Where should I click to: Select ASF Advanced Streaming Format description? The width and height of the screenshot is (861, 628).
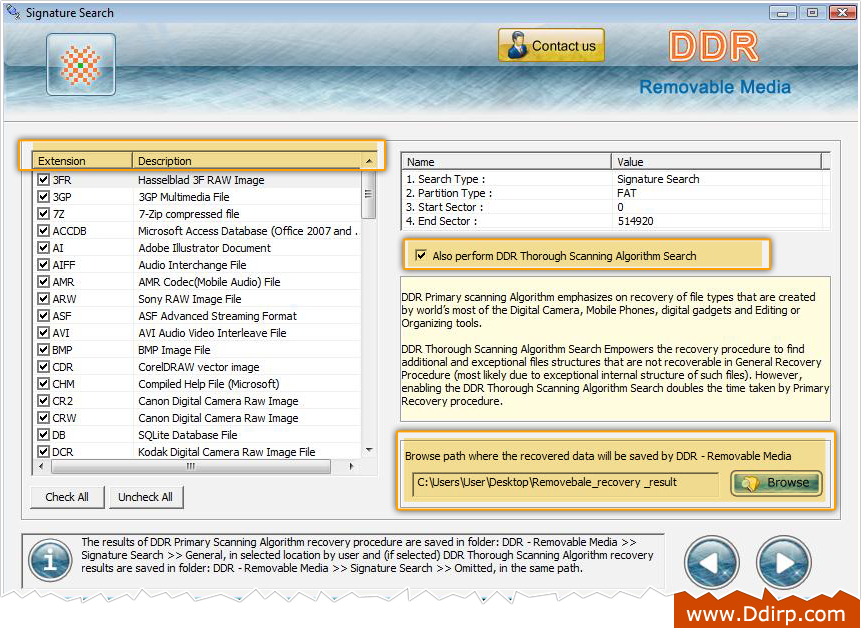pos(217,316)
